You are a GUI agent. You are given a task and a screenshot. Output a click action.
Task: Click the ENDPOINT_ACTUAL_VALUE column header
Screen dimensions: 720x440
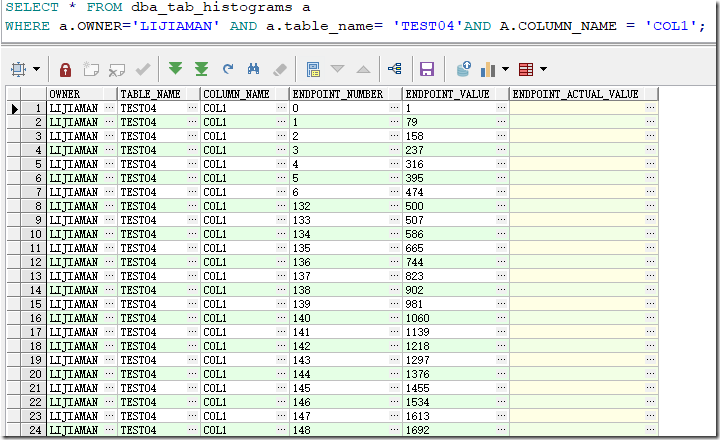[x=584, y=94]
